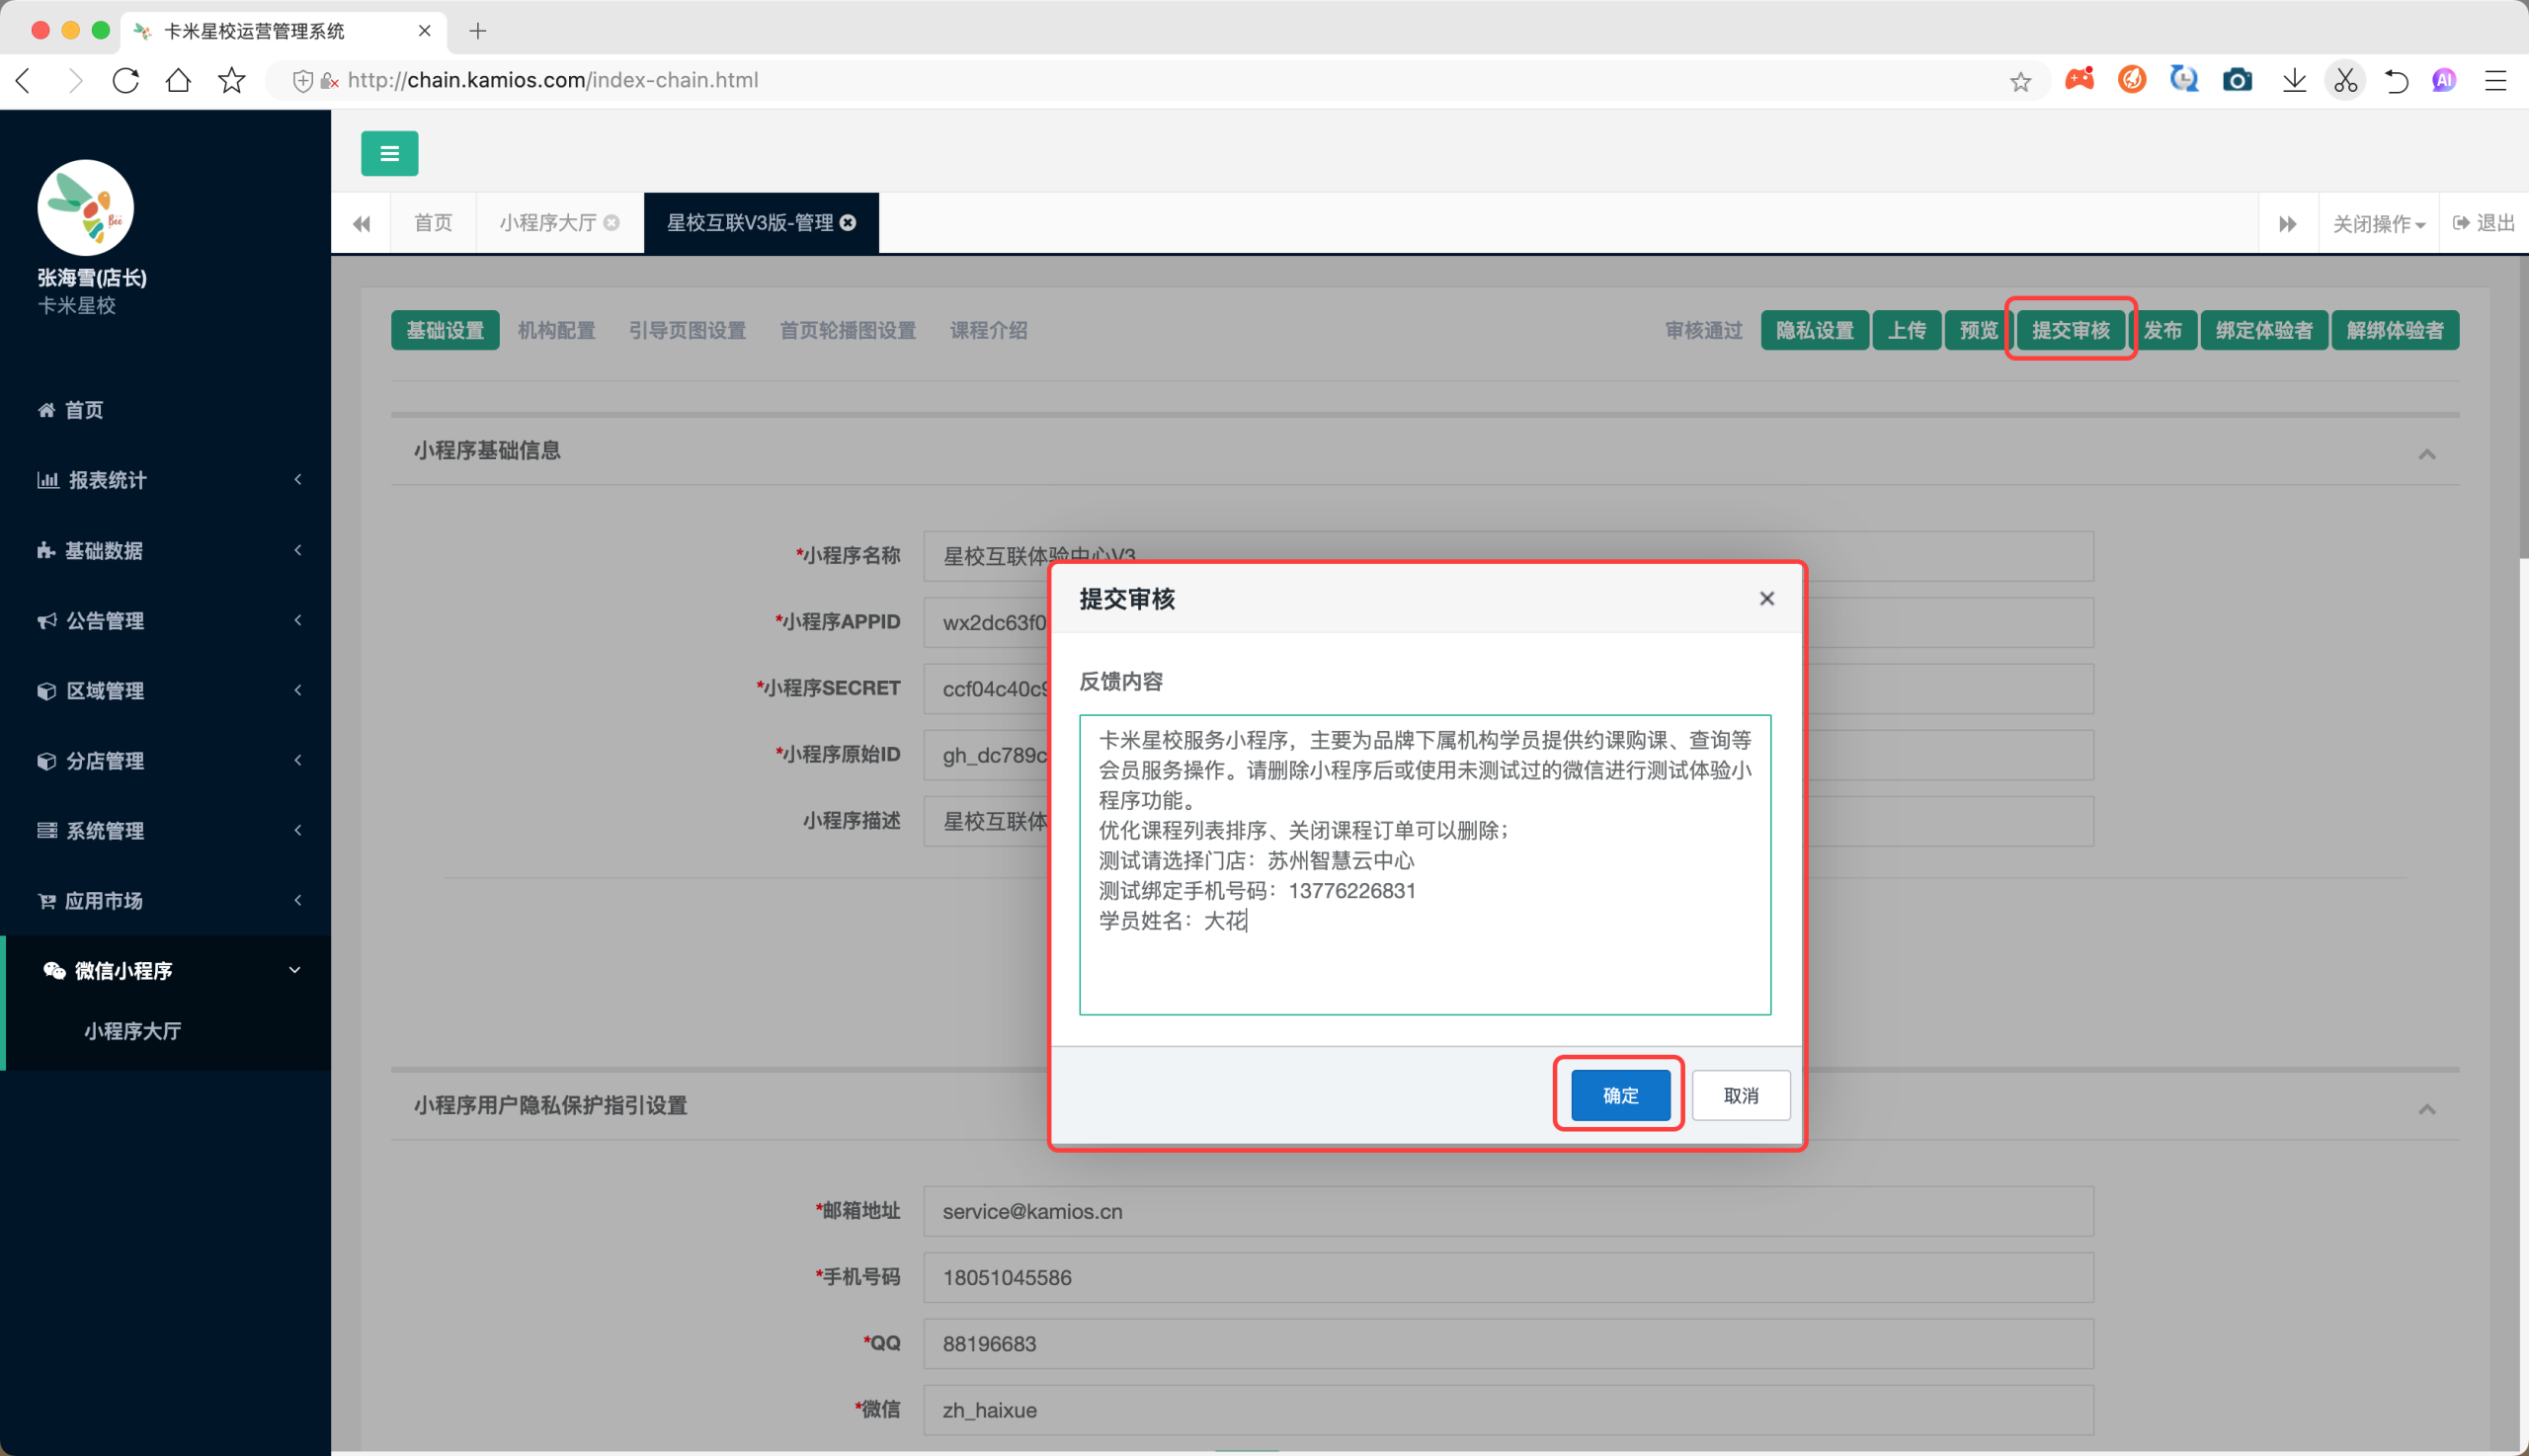Click the browser reload icon
Image resolution: width=2529 pixels, height=1456 pixels.
pos(126,80)
